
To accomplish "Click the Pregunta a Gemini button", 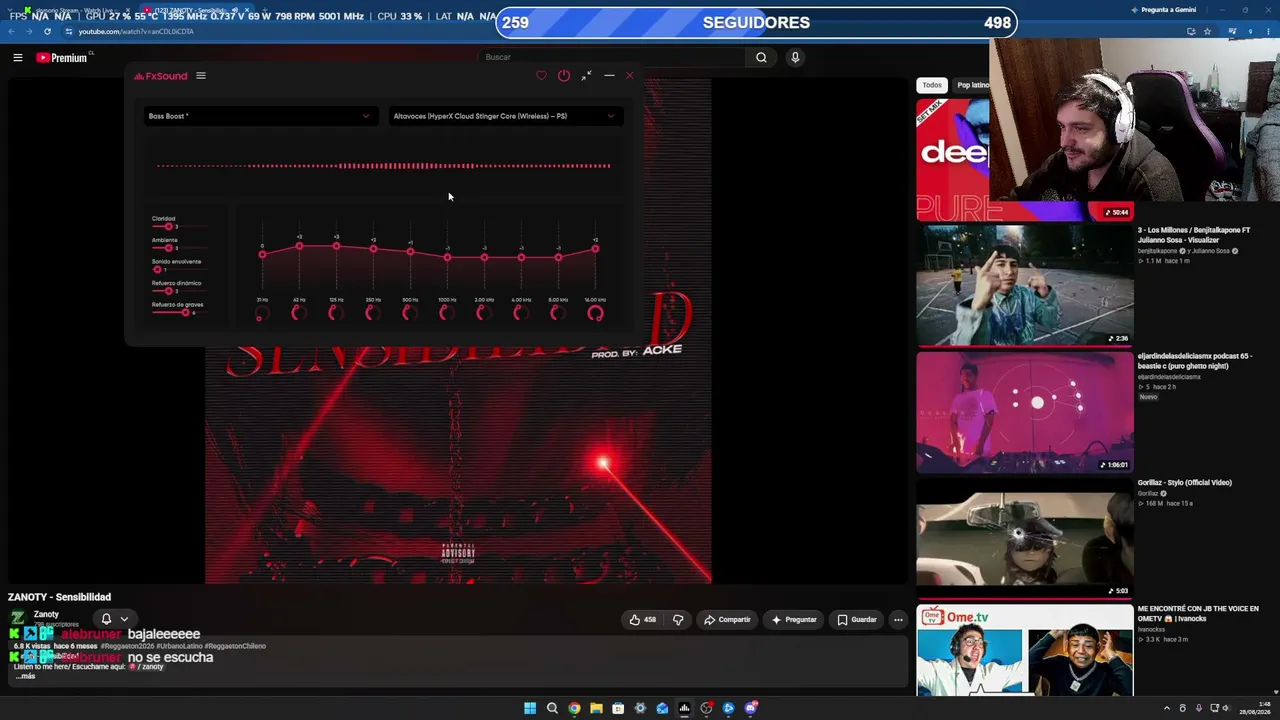I will tap(1163, 9).
